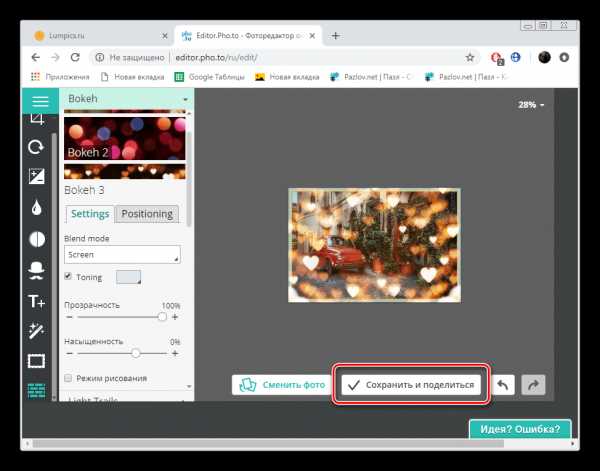The image size is (600, 471).
Task: Open the Sharpness half-circle tool
Action: 37,239
